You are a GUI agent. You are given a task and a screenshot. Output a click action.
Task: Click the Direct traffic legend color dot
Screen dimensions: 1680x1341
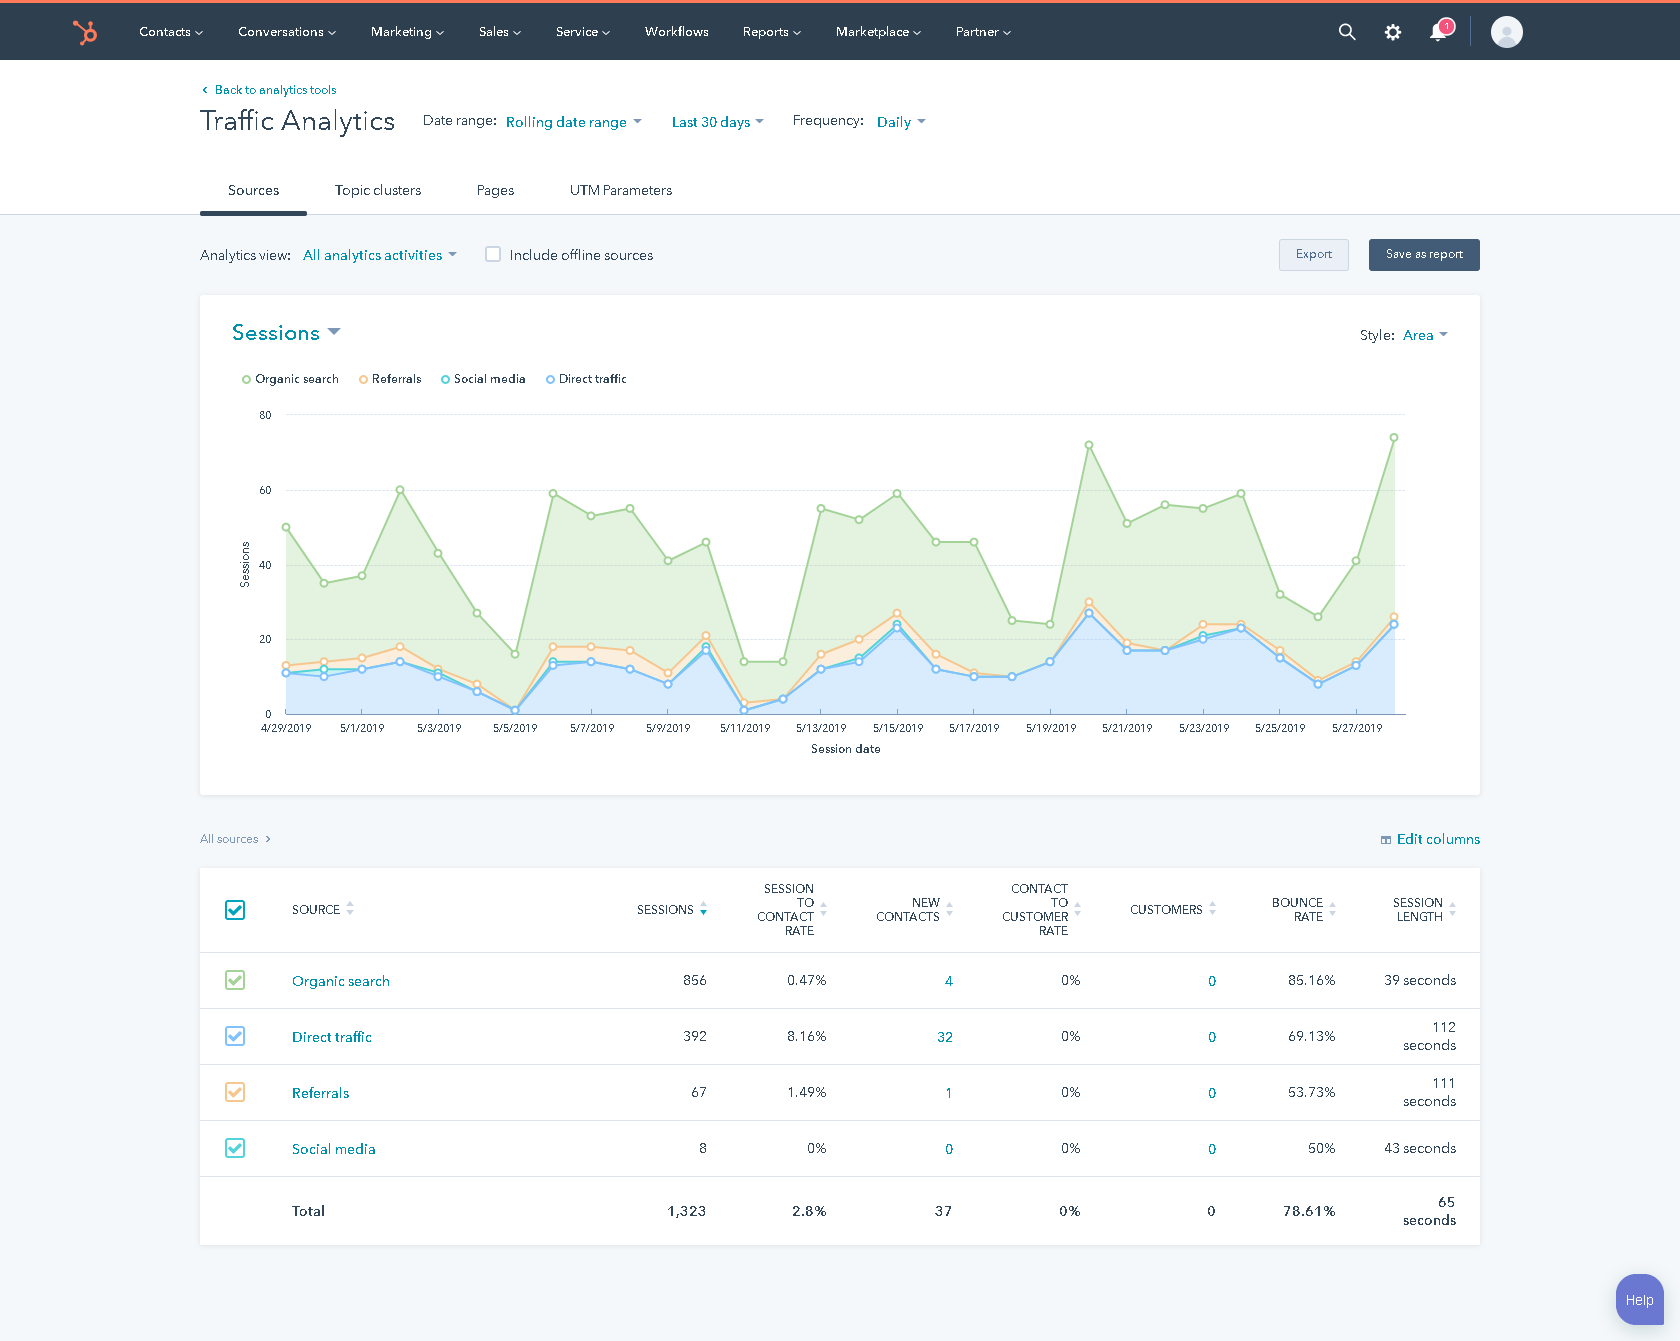coord(550,379)
